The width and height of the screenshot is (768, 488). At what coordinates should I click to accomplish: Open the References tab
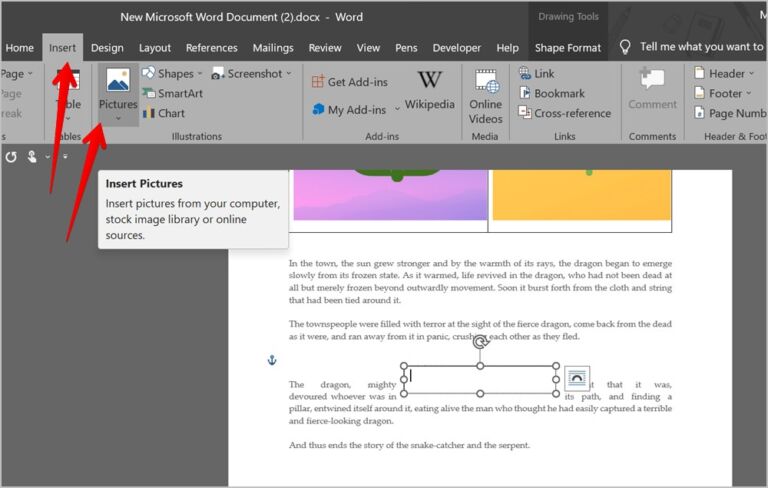click(x=212, y=48)
